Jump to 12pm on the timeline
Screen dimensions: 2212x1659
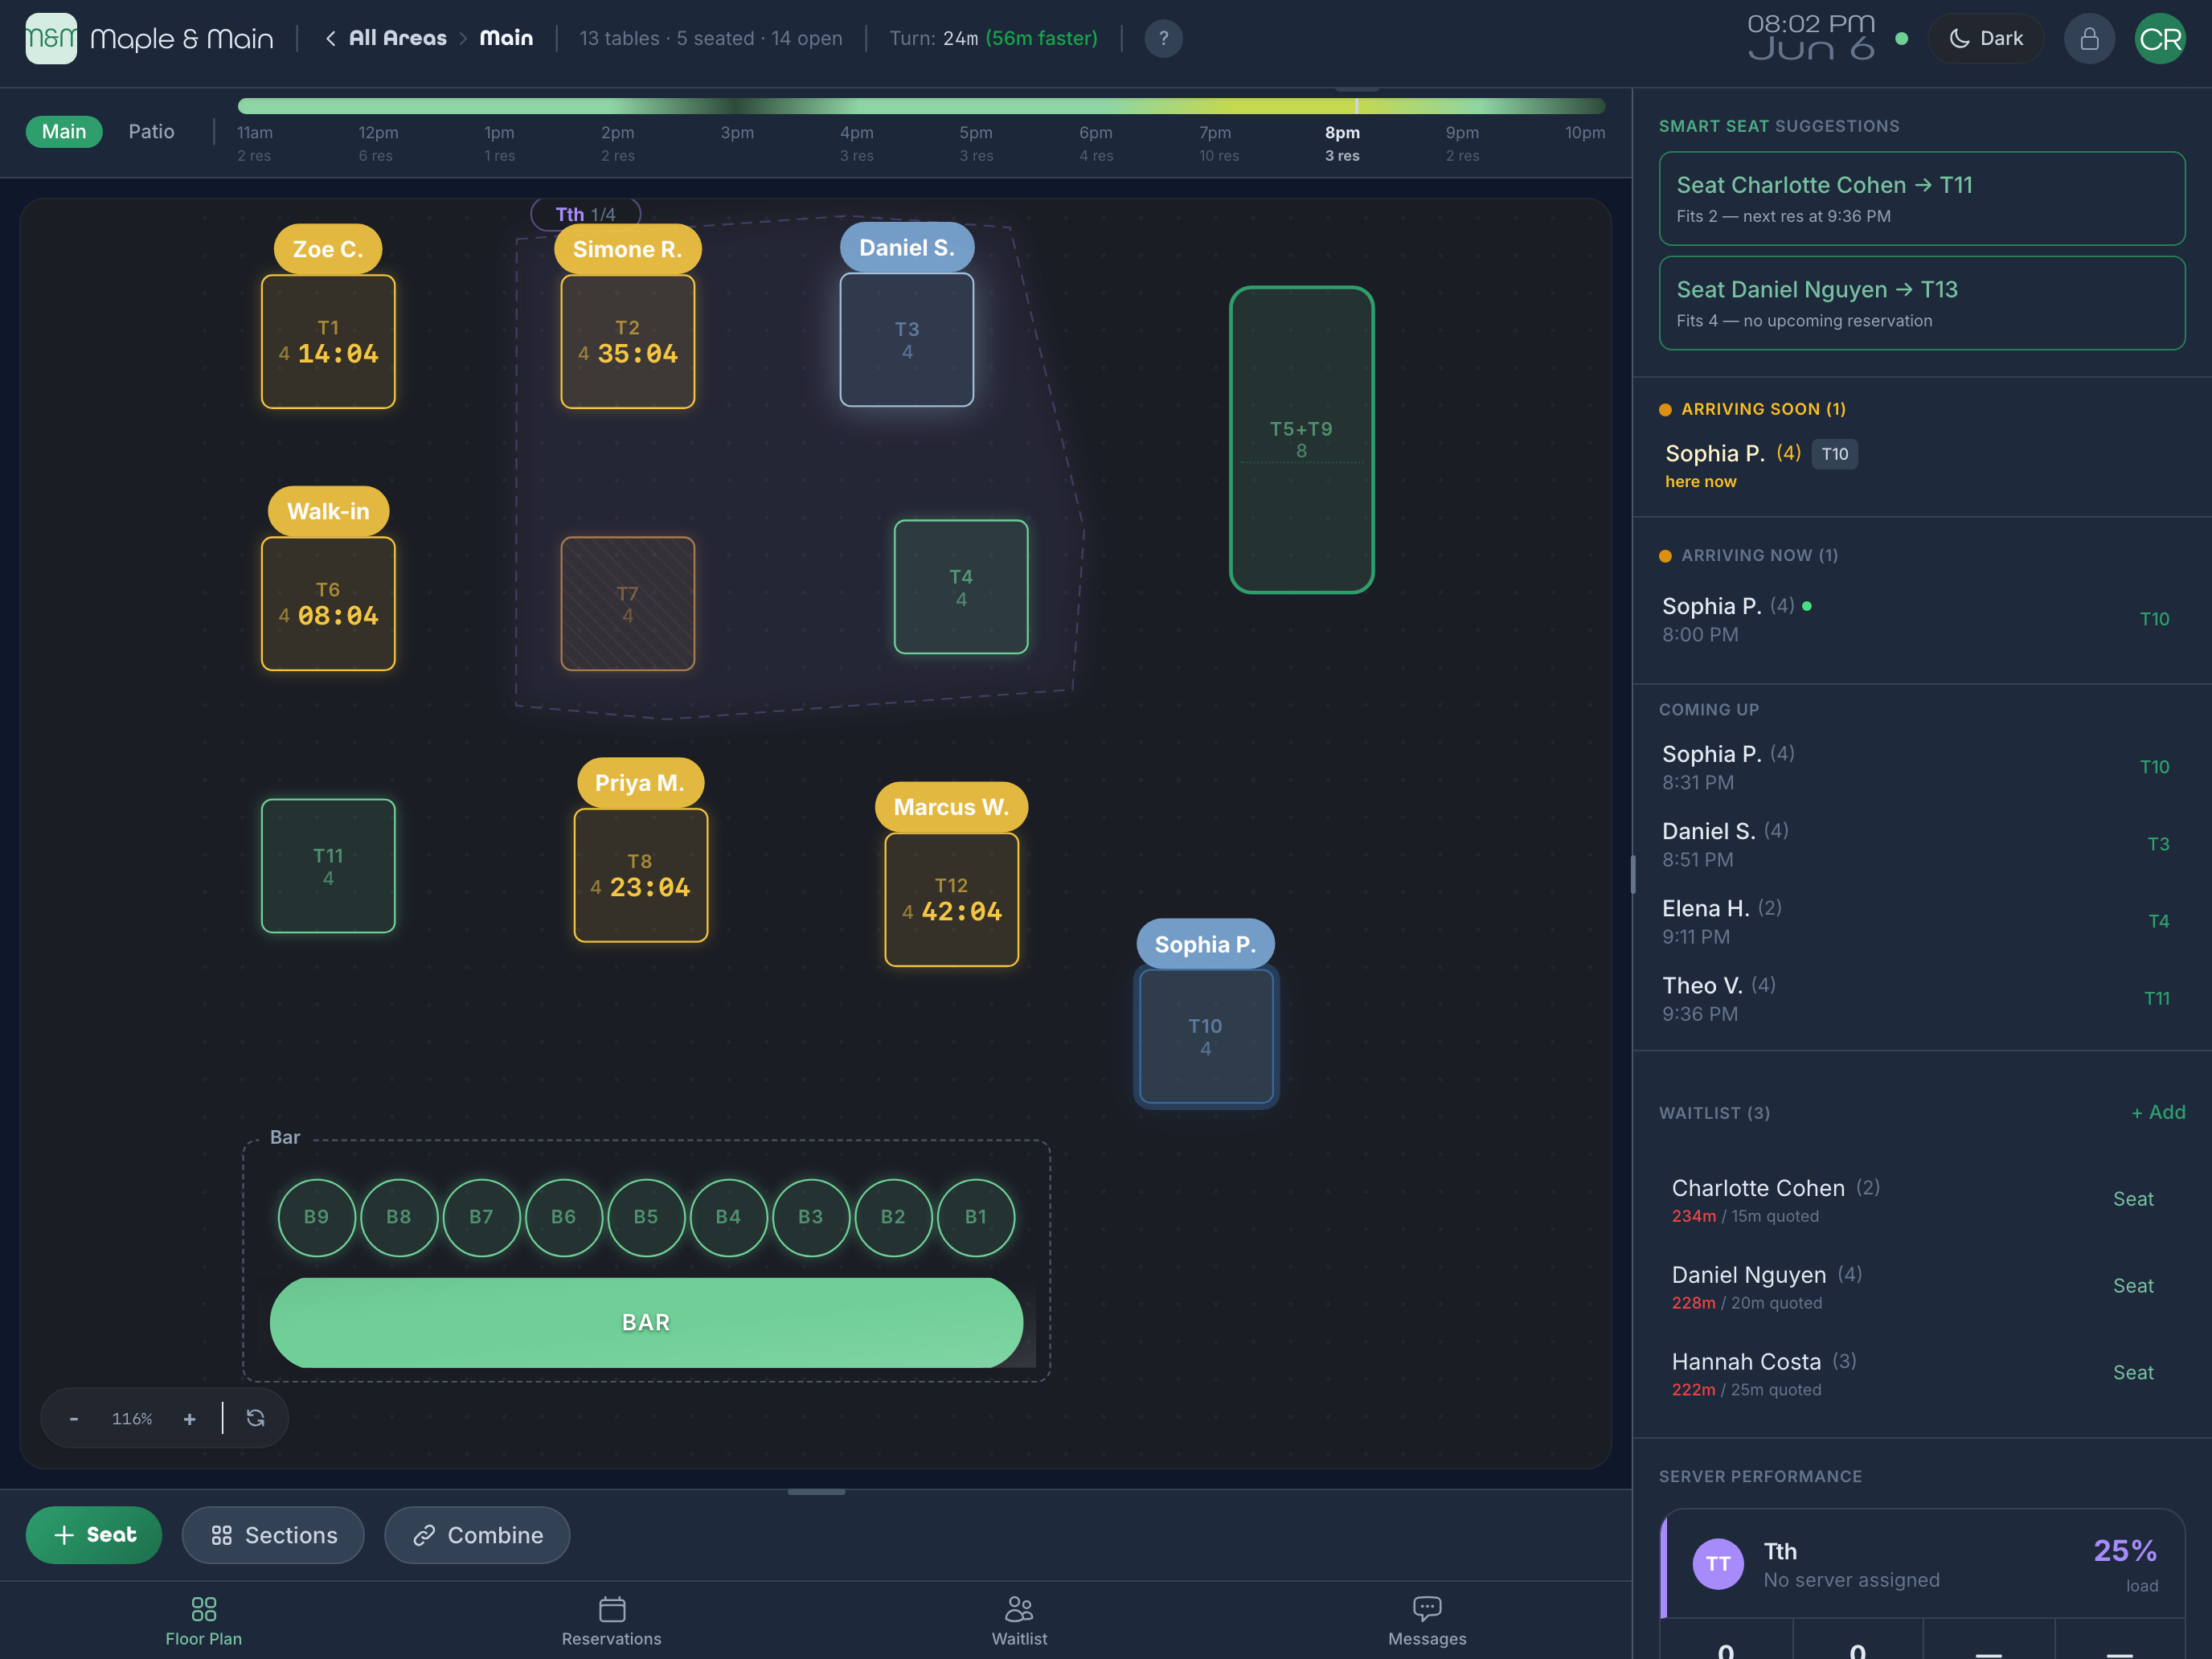pos(377,143)
